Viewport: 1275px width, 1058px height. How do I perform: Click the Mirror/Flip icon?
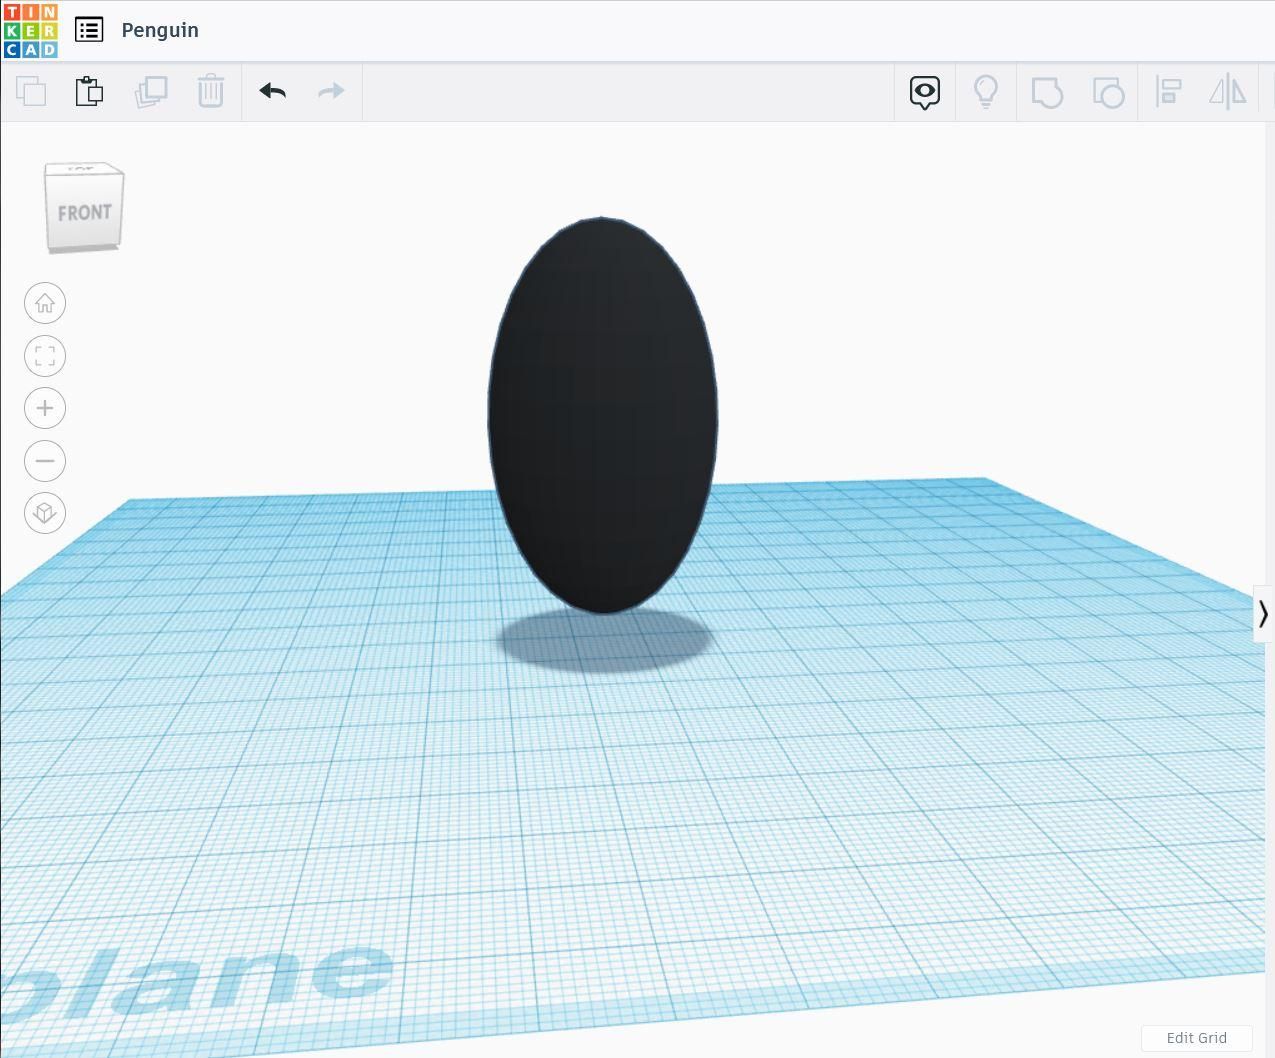(x=1228, y=91)
